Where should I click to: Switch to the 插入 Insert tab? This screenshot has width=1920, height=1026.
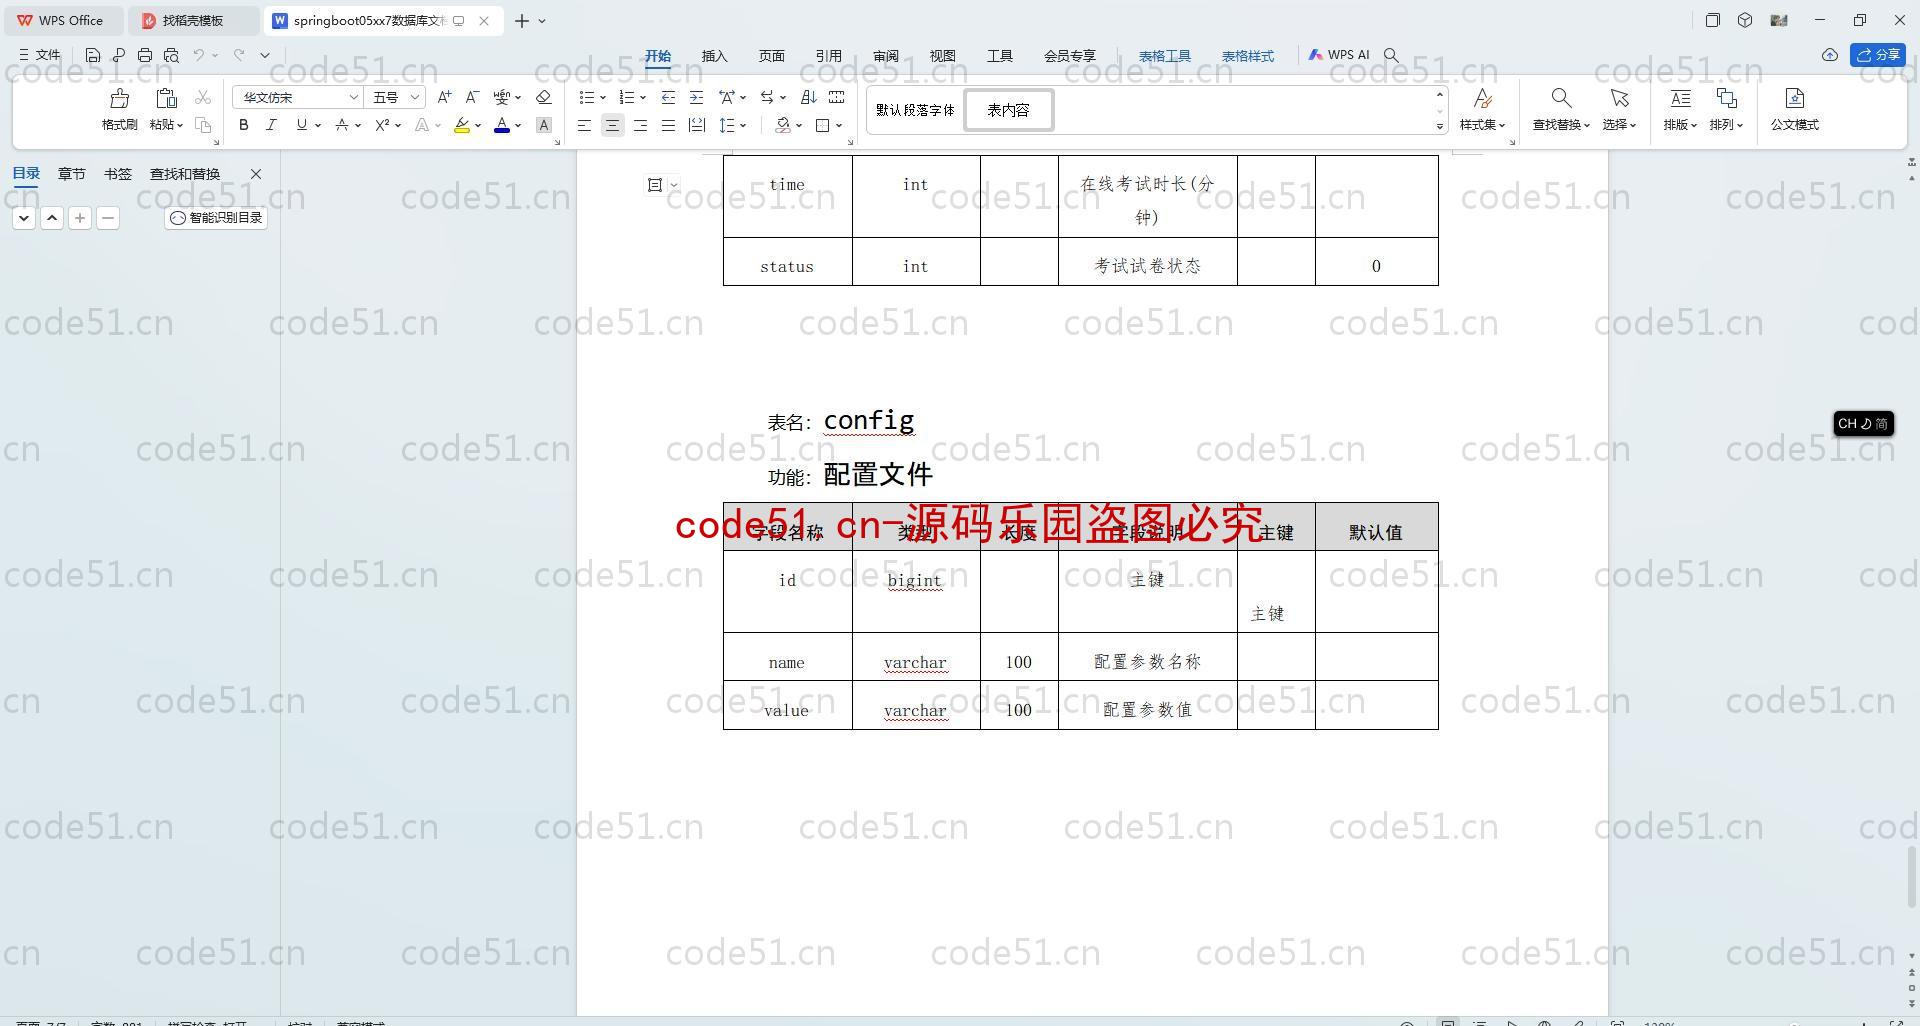click(714, 56)
